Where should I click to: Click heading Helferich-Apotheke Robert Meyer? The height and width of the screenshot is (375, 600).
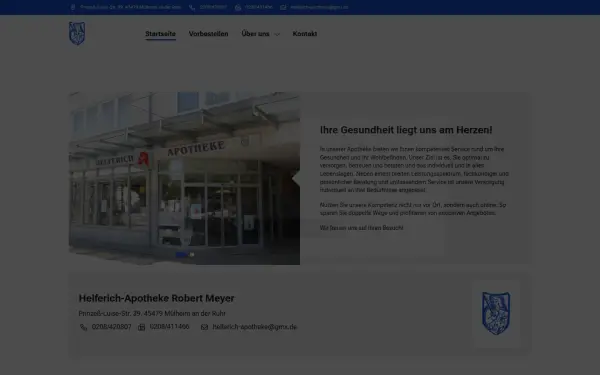click(x=156, y=298)
